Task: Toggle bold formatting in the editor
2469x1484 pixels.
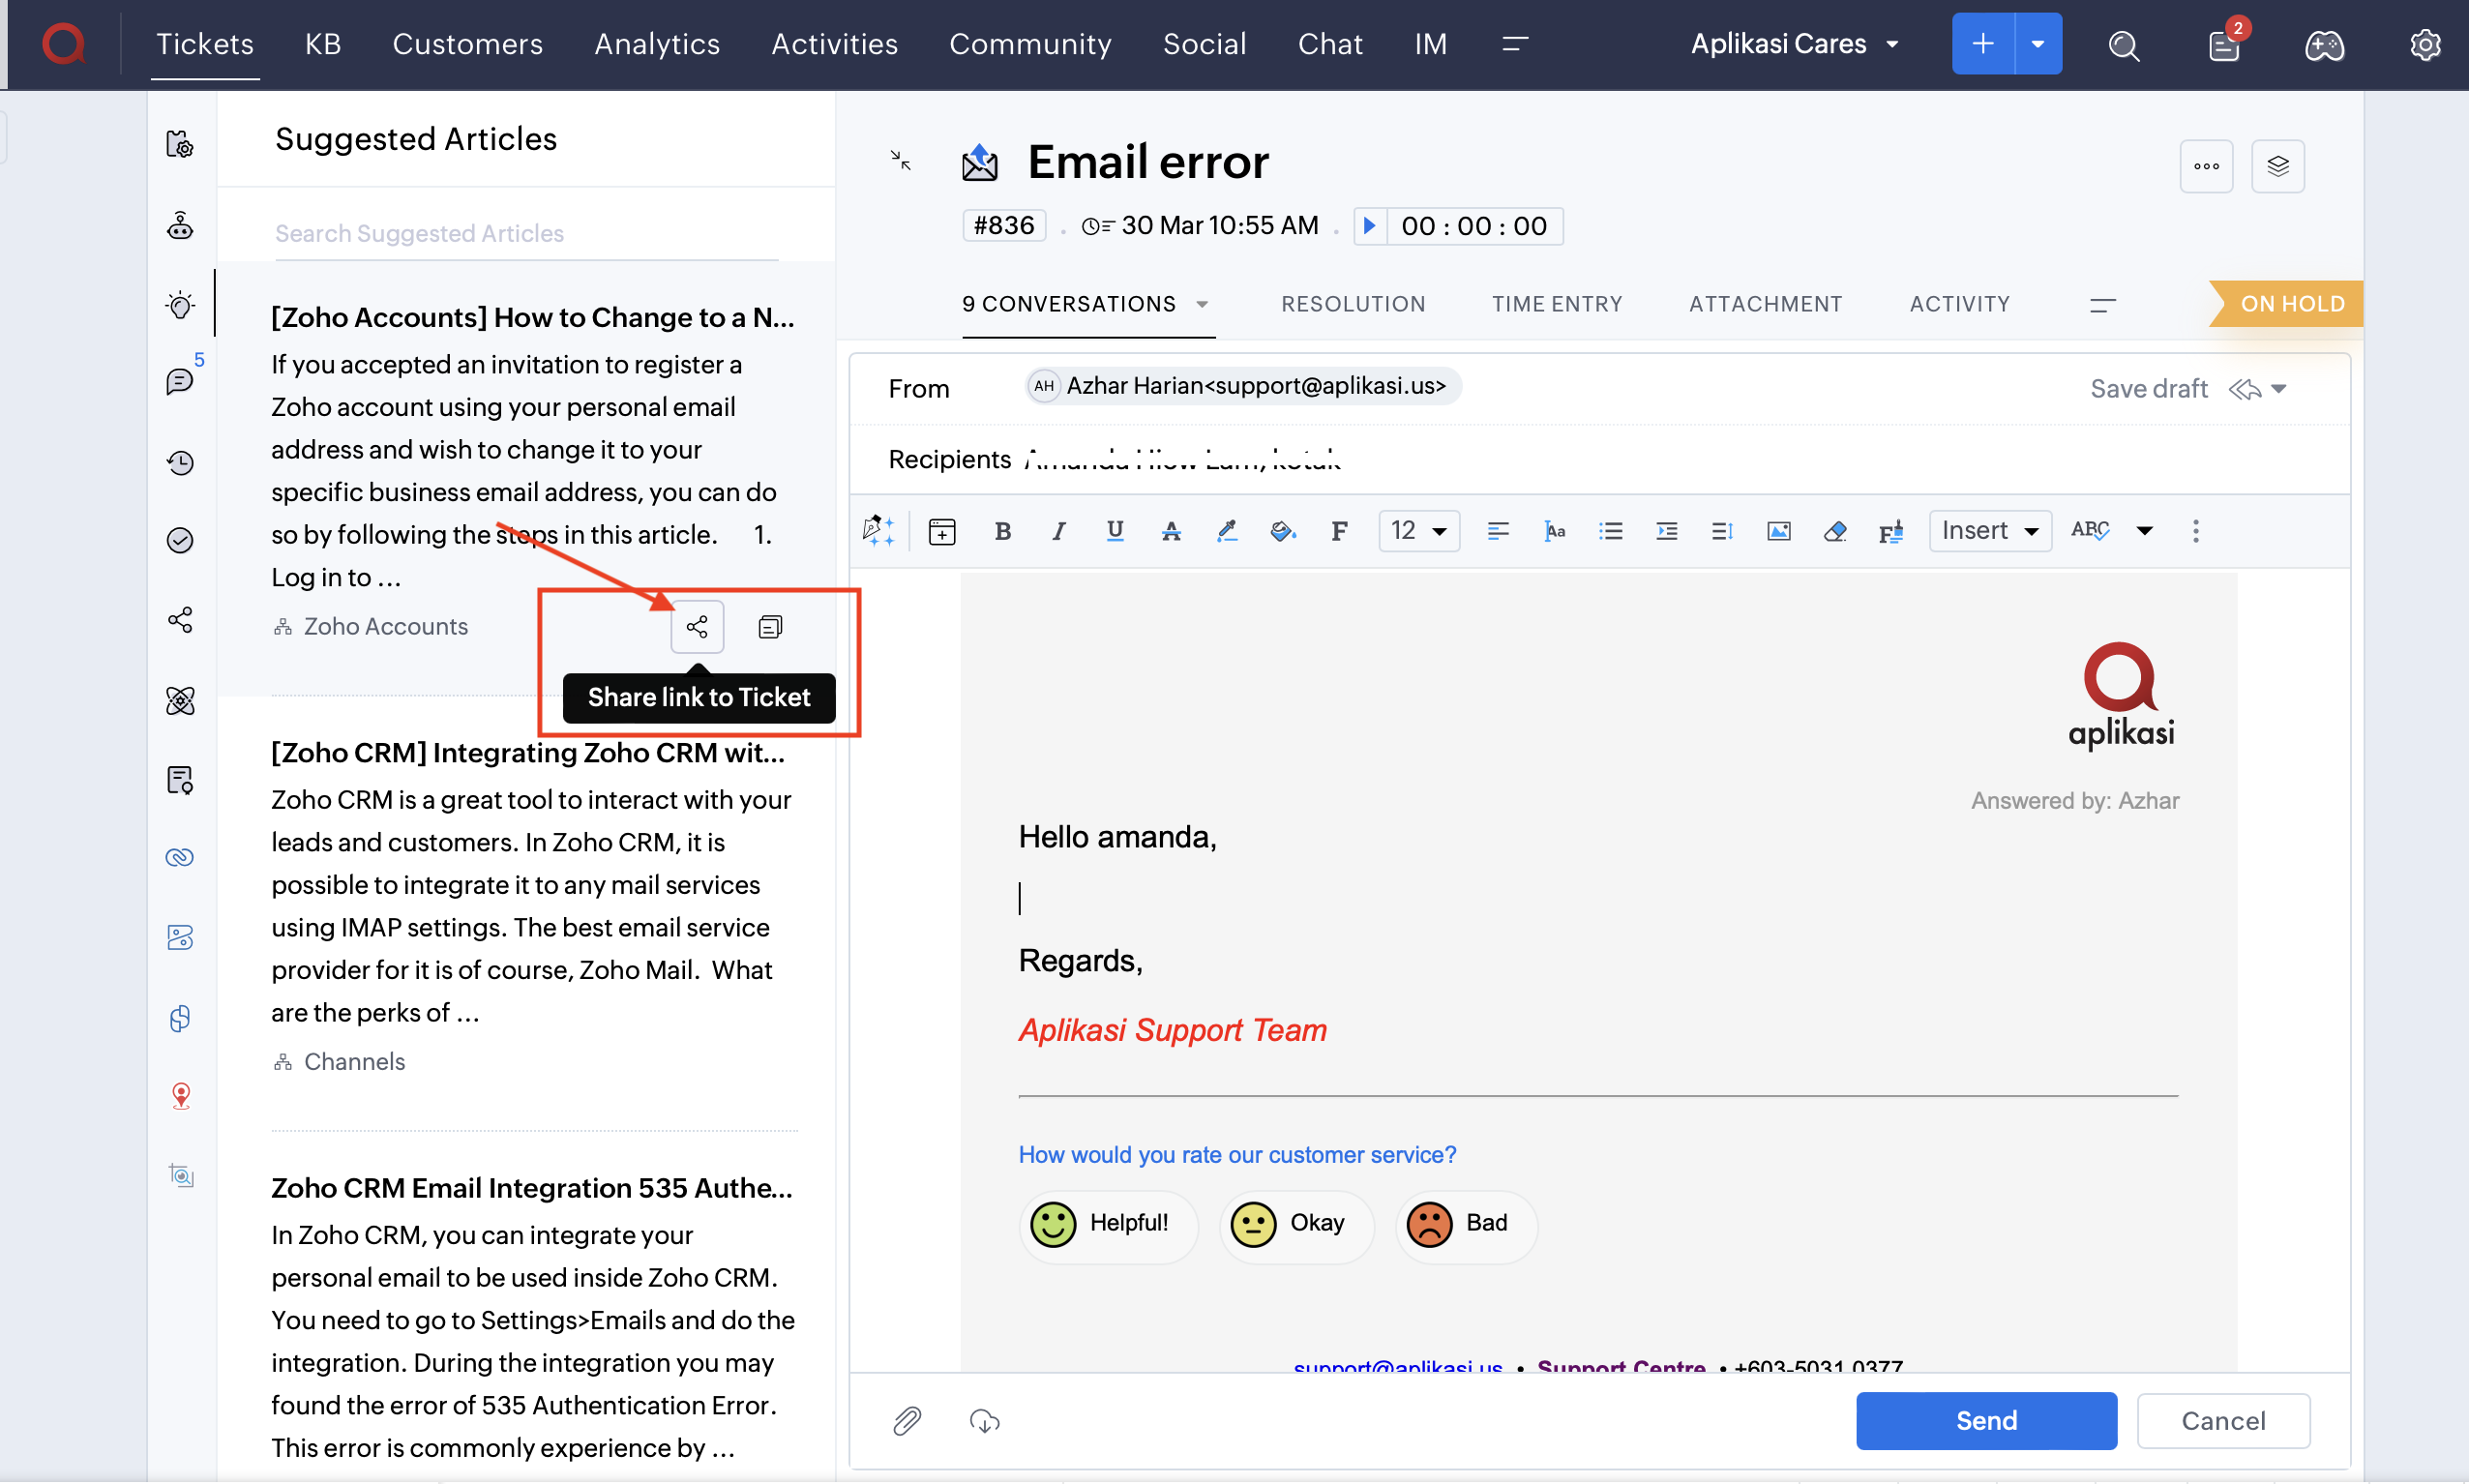Action: pos(1002,531)
